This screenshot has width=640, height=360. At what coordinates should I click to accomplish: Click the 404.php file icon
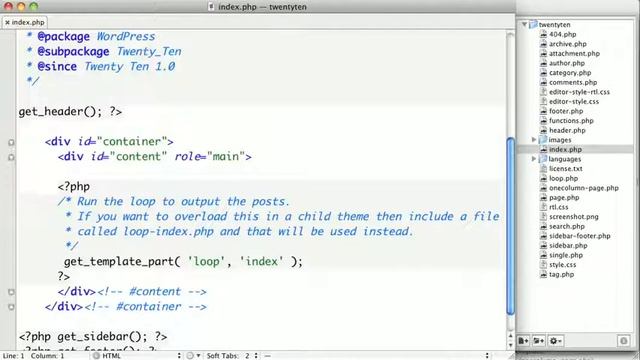click(x=543, y=34)
